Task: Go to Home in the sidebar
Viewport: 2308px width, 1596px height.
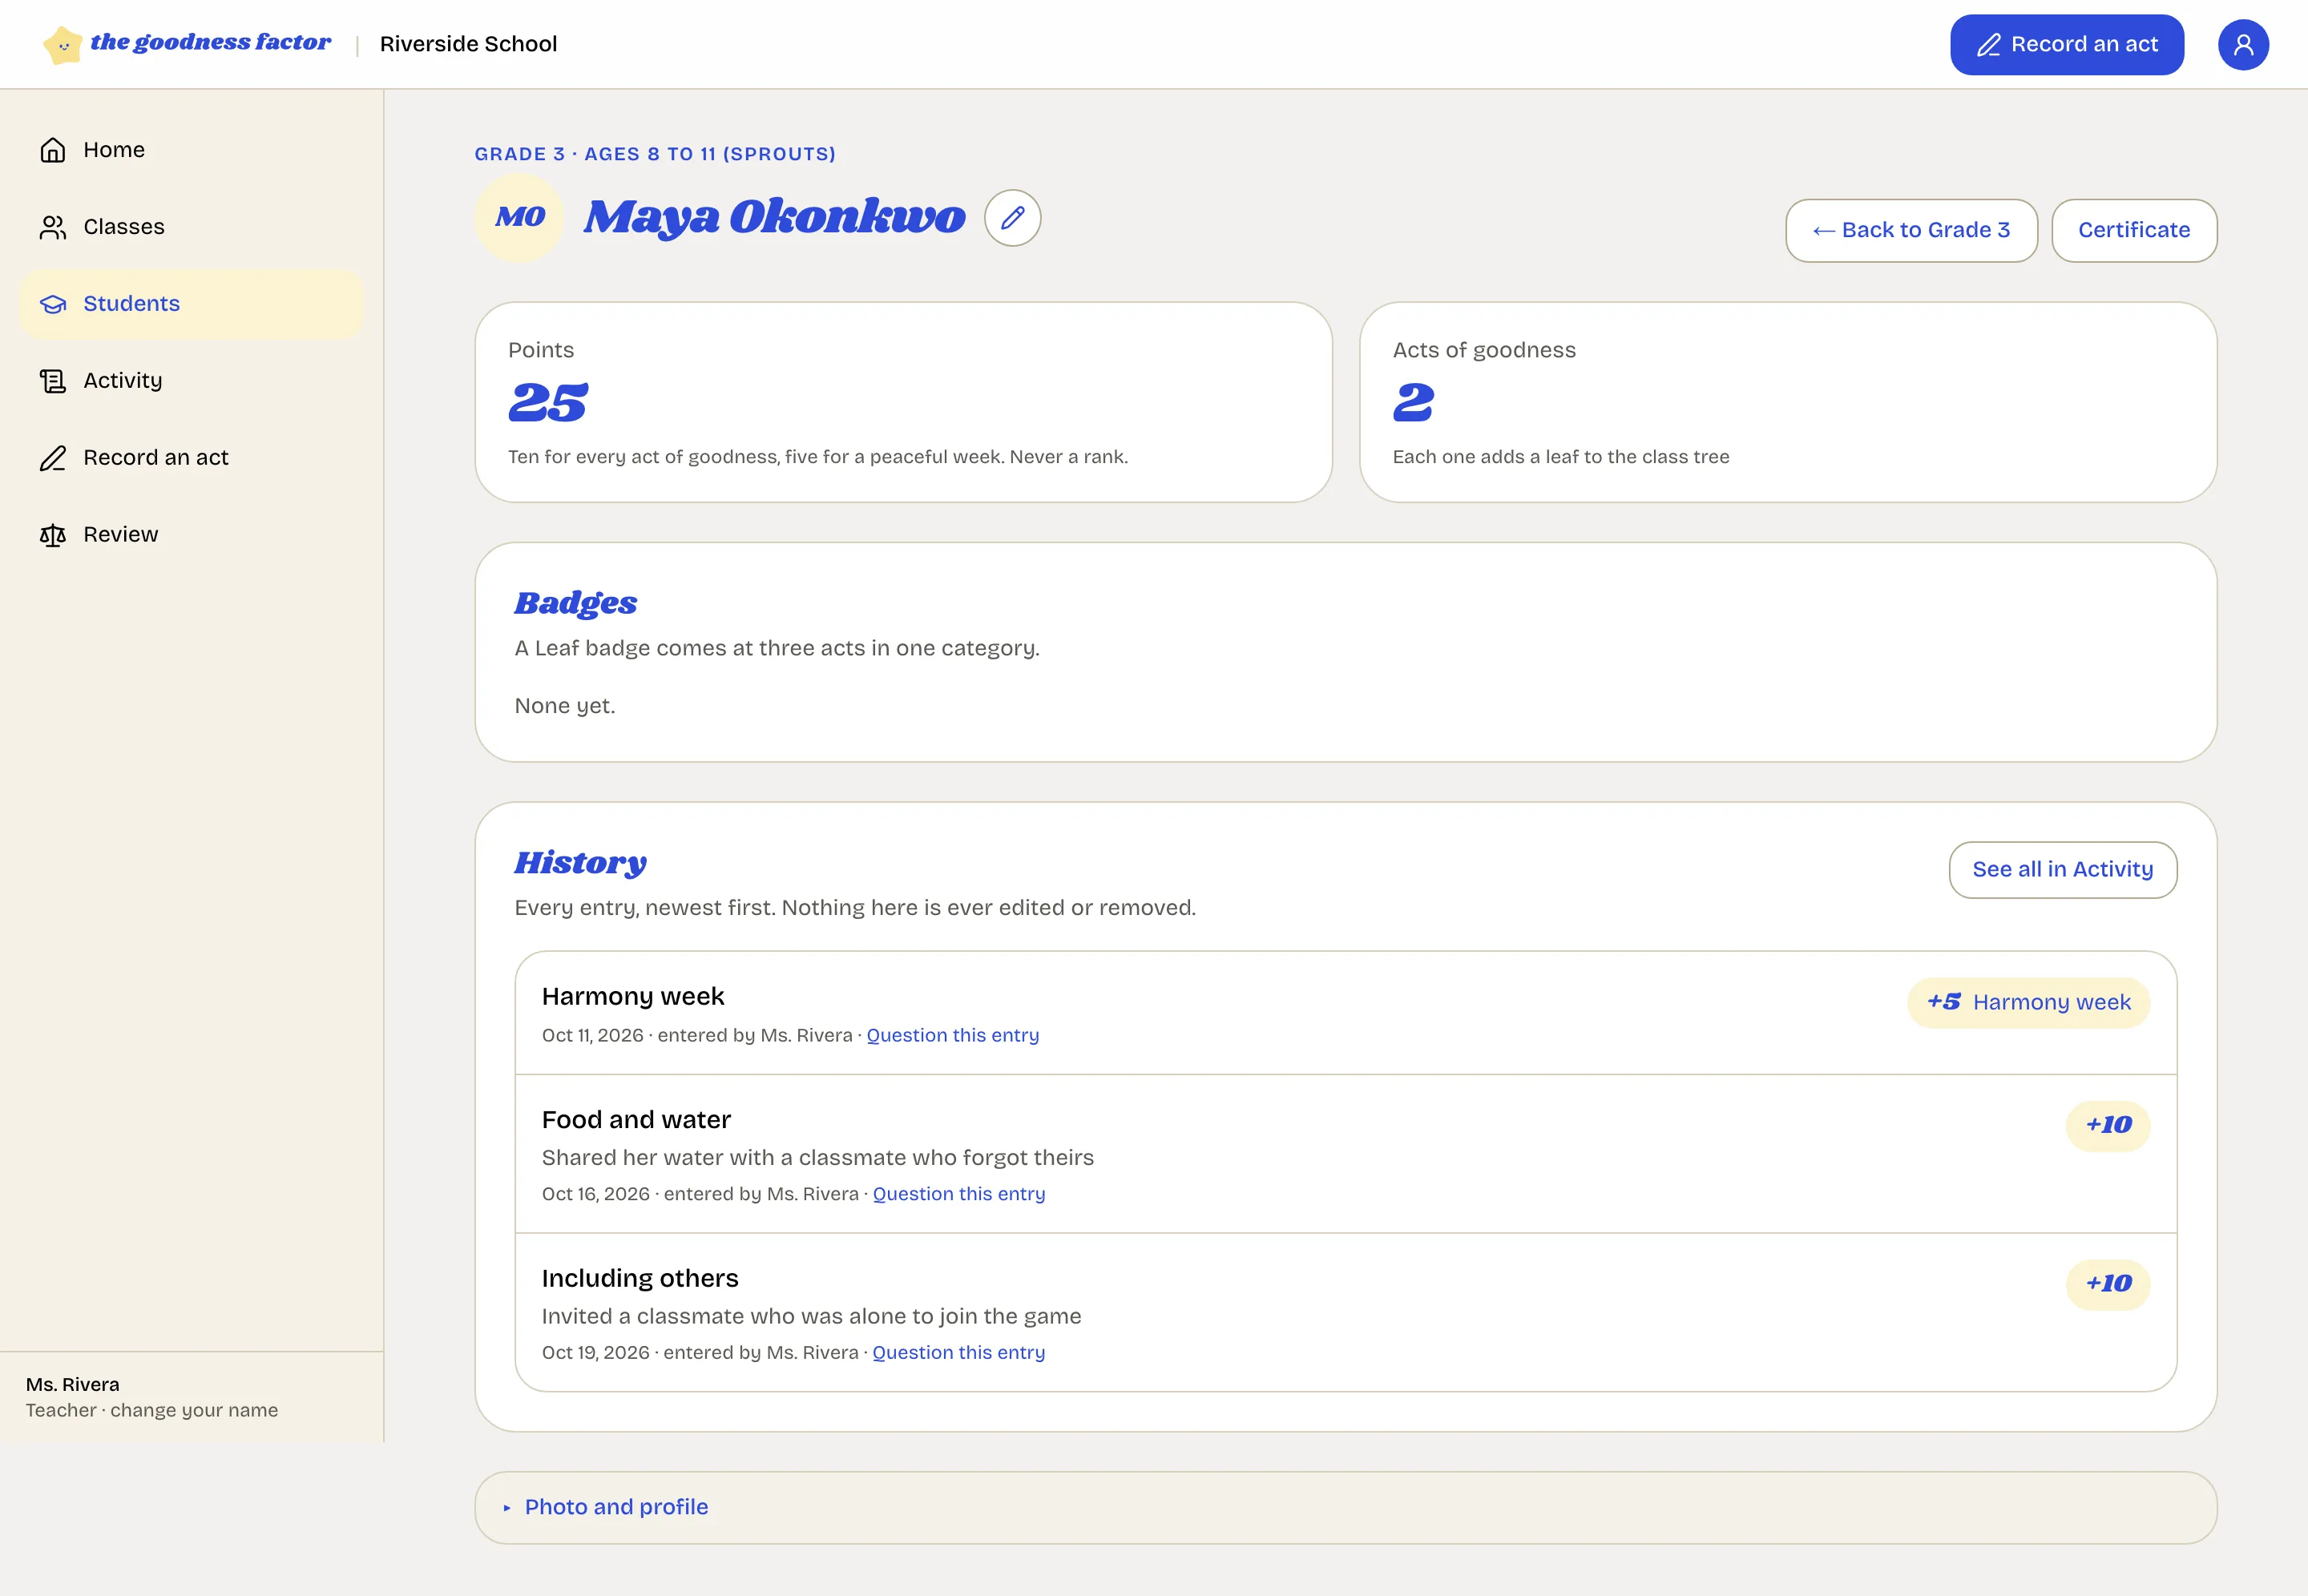Action: pyautogui.click(x=191, y=150)
